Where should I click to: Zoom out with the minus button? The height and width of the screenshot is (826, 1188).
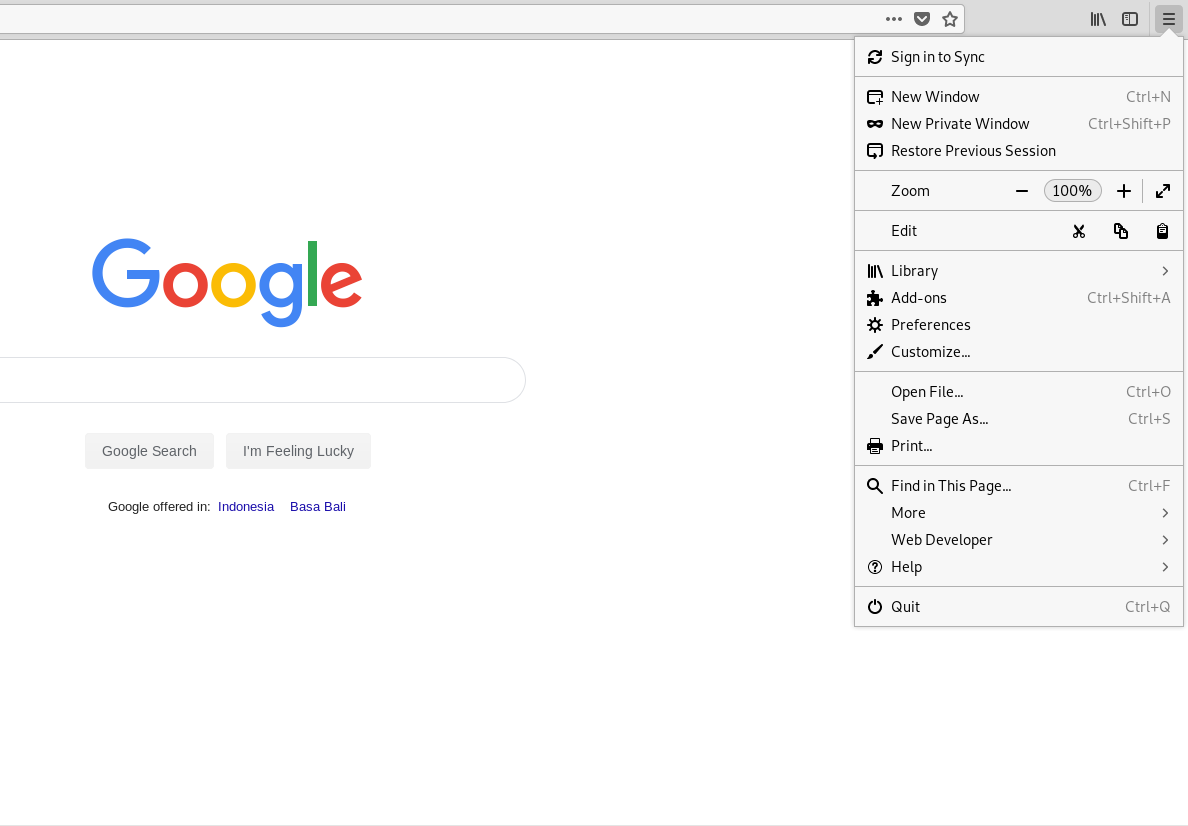point(1022,191)
